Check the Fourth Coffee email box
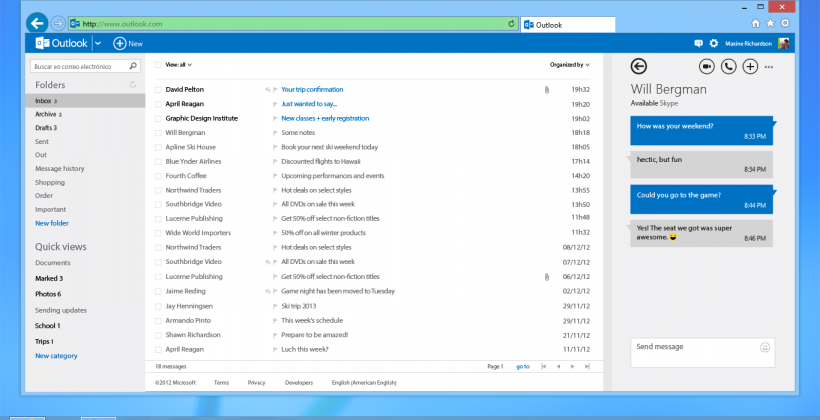 click(158, 176)
